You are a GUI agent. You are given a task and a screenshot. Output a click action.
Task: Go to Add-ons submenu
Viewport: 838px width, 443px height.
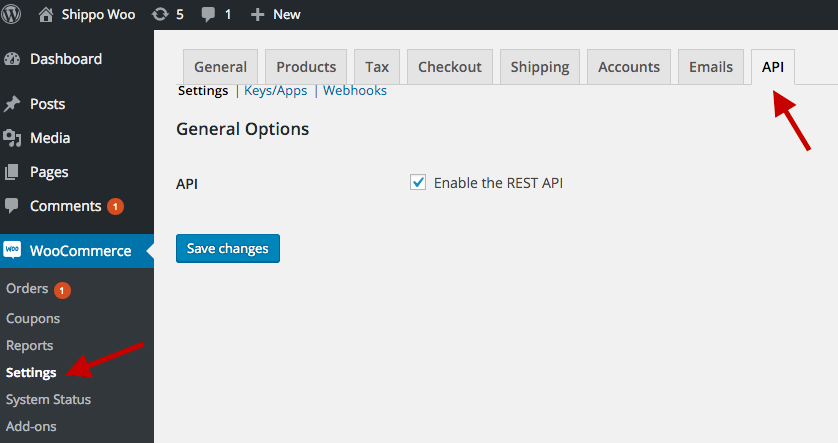coord(31,426)
